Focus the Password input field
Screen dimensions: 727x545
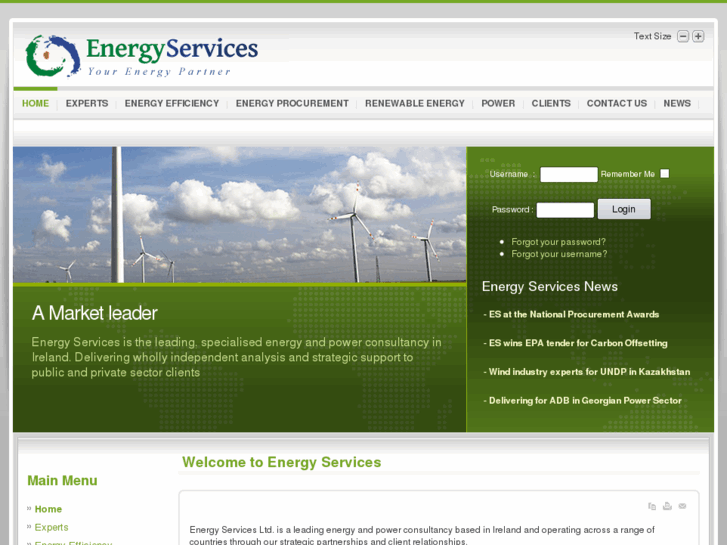(x=565, y=210)
